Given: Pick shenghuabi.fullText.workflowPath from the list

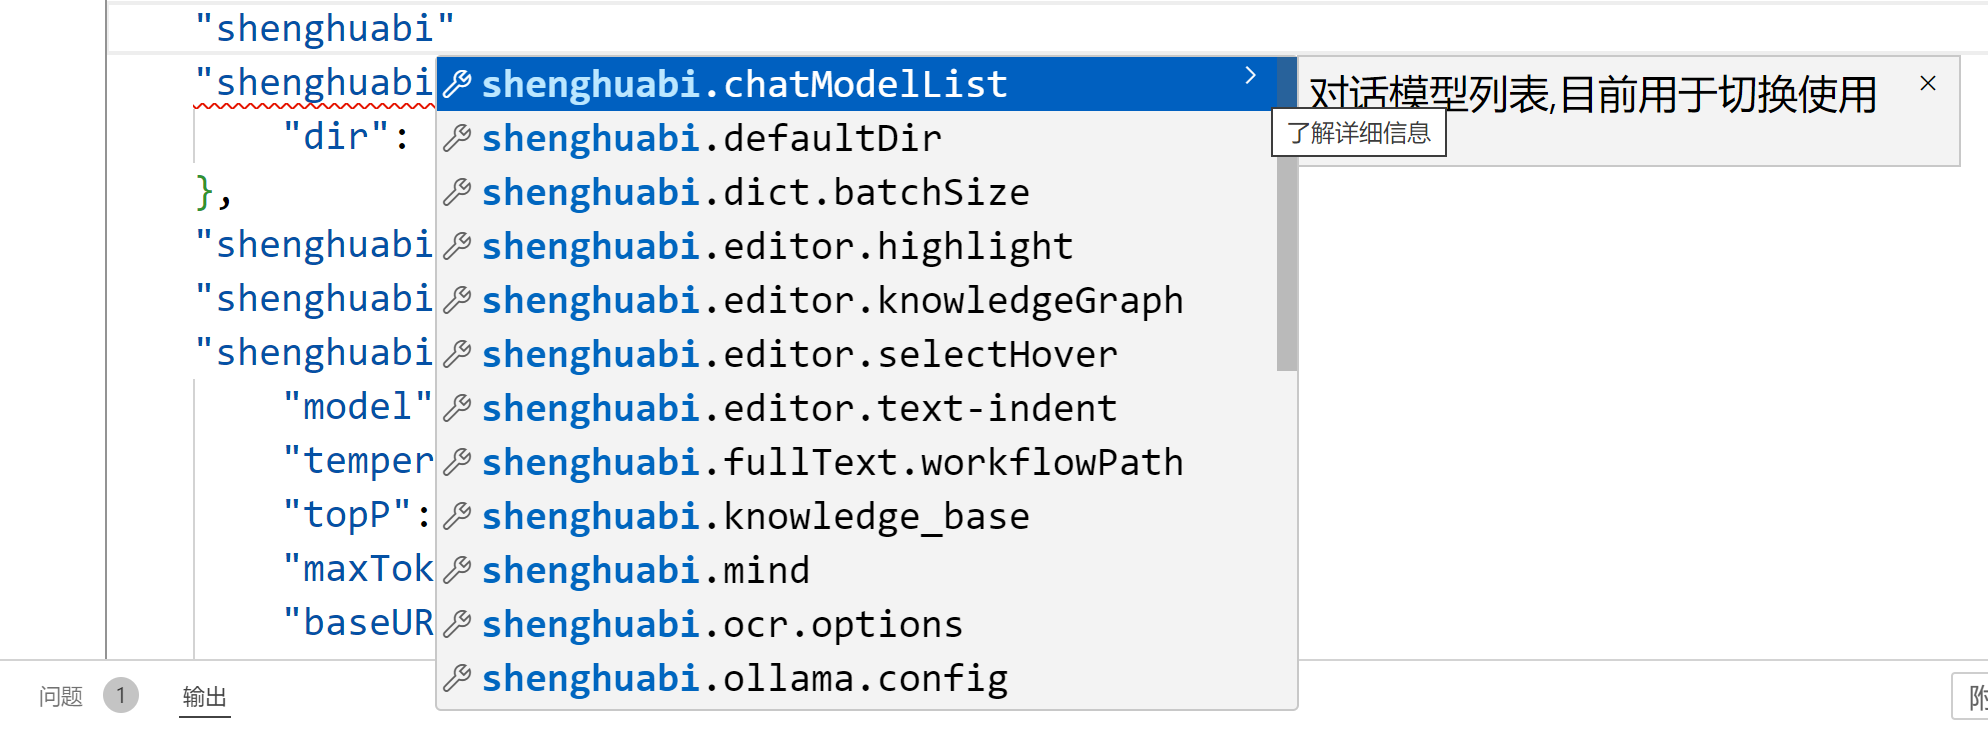Looking at the screenshot, I should coord(832,462).
